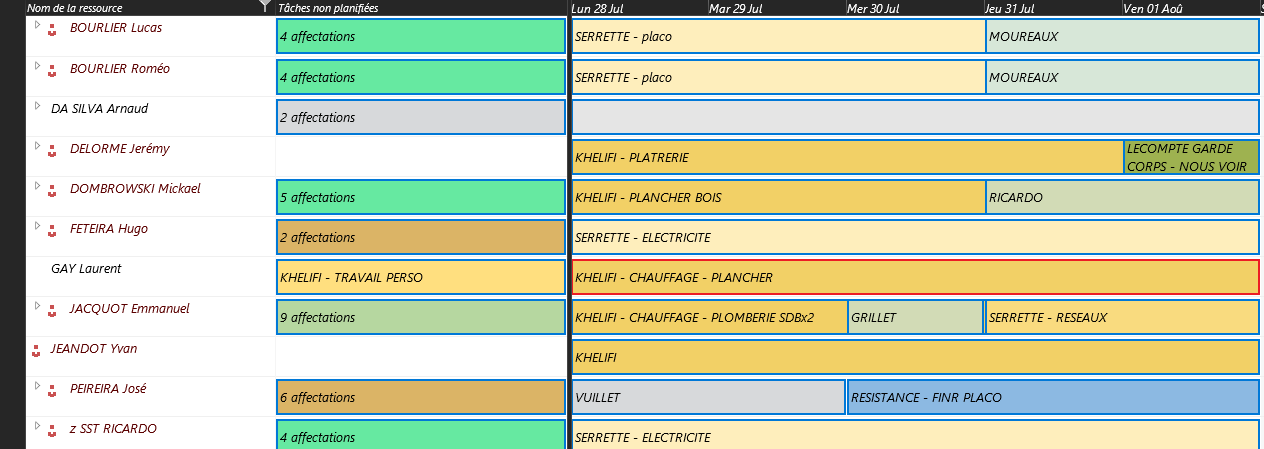Select the KHELIFI task for JEANDOT Yvan
This screenshot has height=449, width=1264.
point(915,357)
